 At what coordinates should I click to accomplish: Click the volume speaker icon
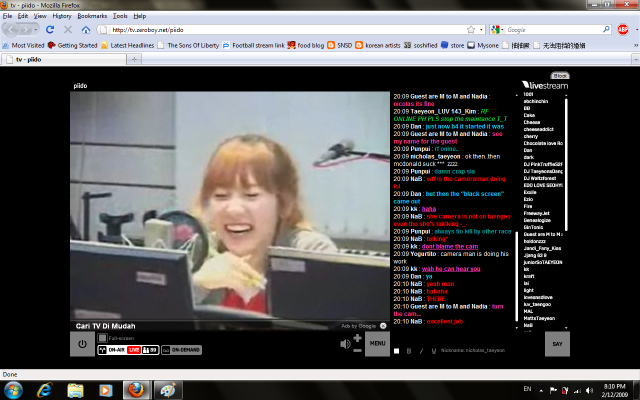(346, 344)
